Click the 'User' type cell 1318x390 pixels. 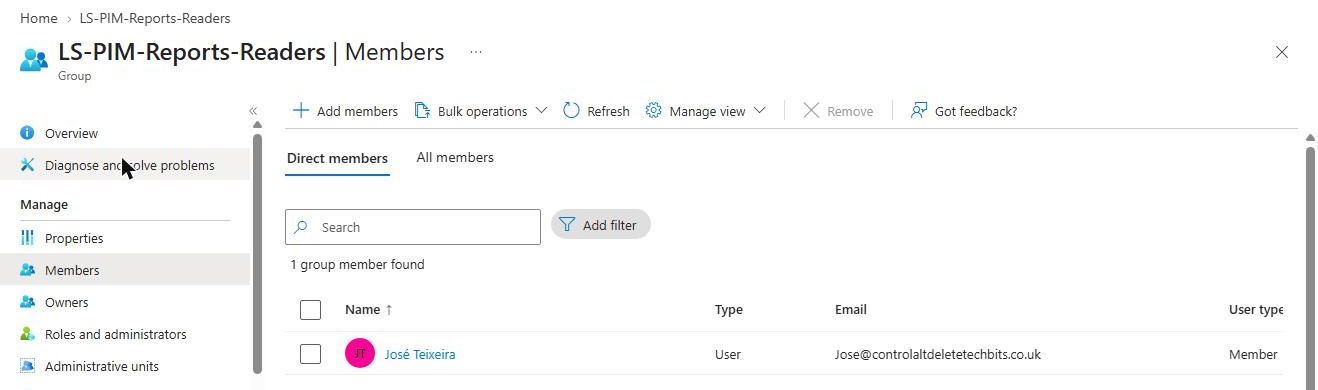(x=729, y=354)
